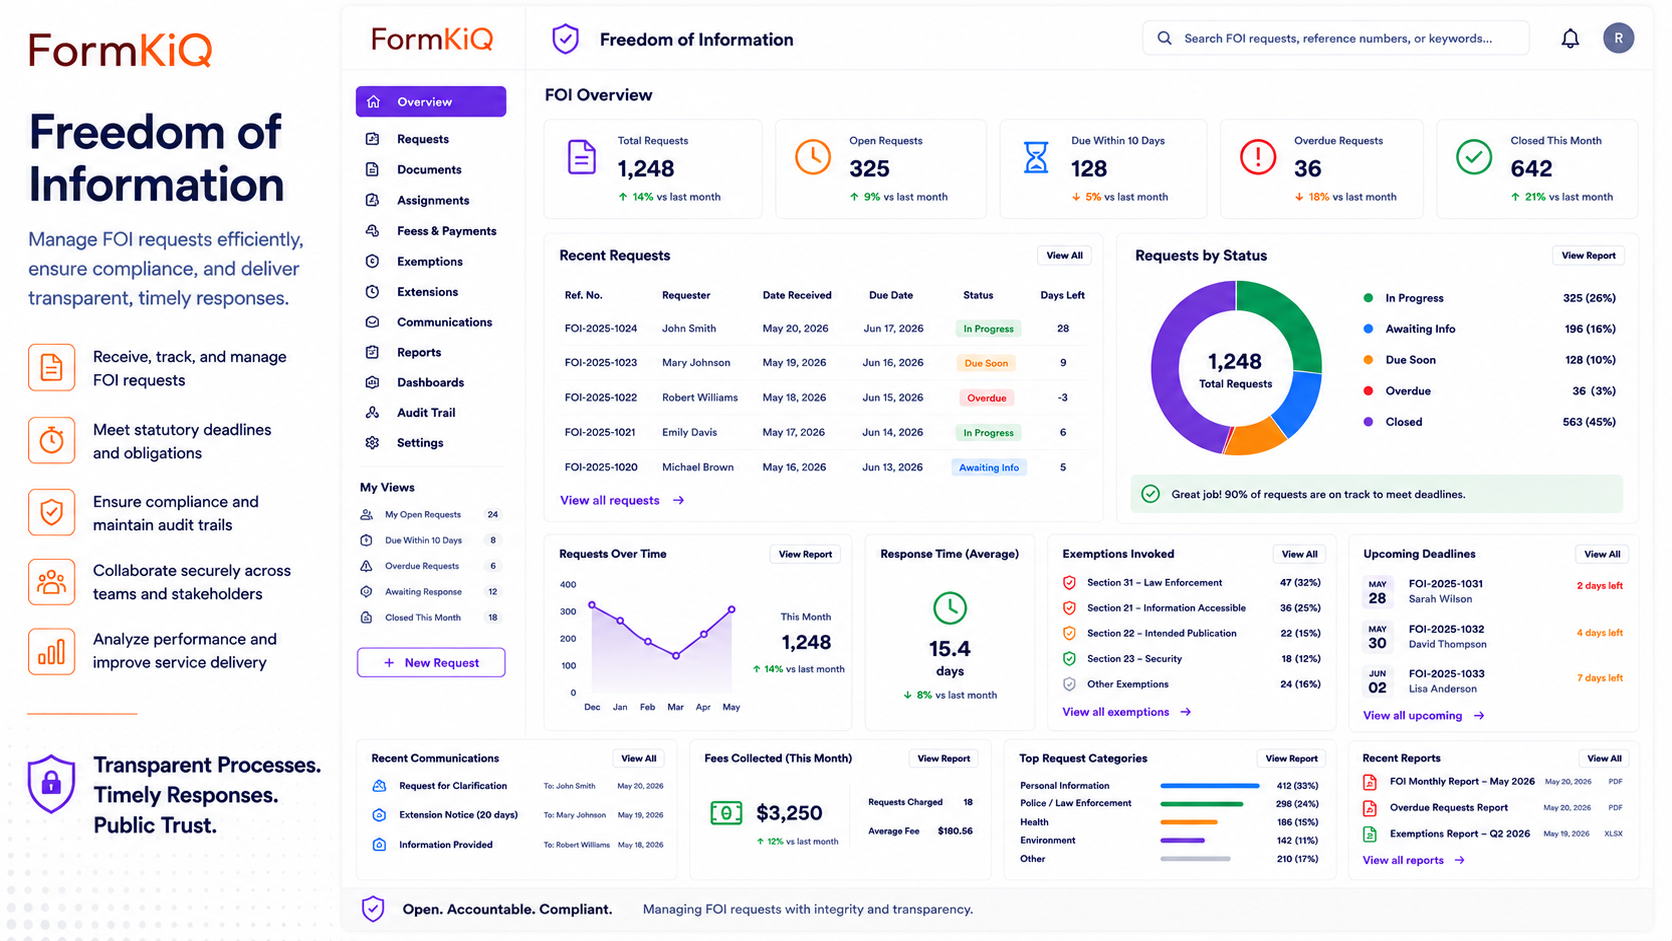This screenshot has width=1672, height=941.
Task: Open Settings in the sidebar
Action: (x=431, y=443)
